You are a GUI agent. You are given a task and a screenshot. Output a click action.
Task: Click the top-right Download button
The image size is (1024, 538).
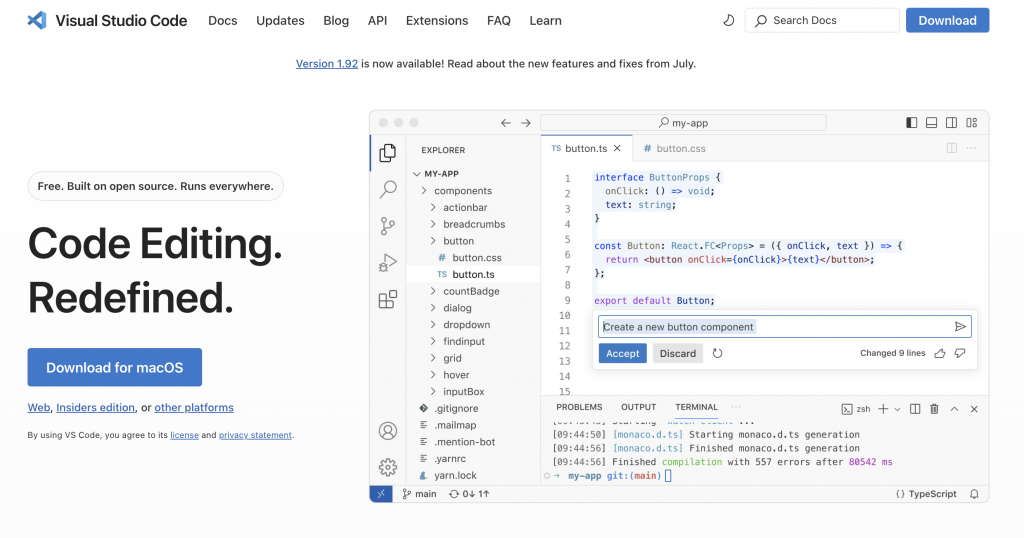point(947,20)
